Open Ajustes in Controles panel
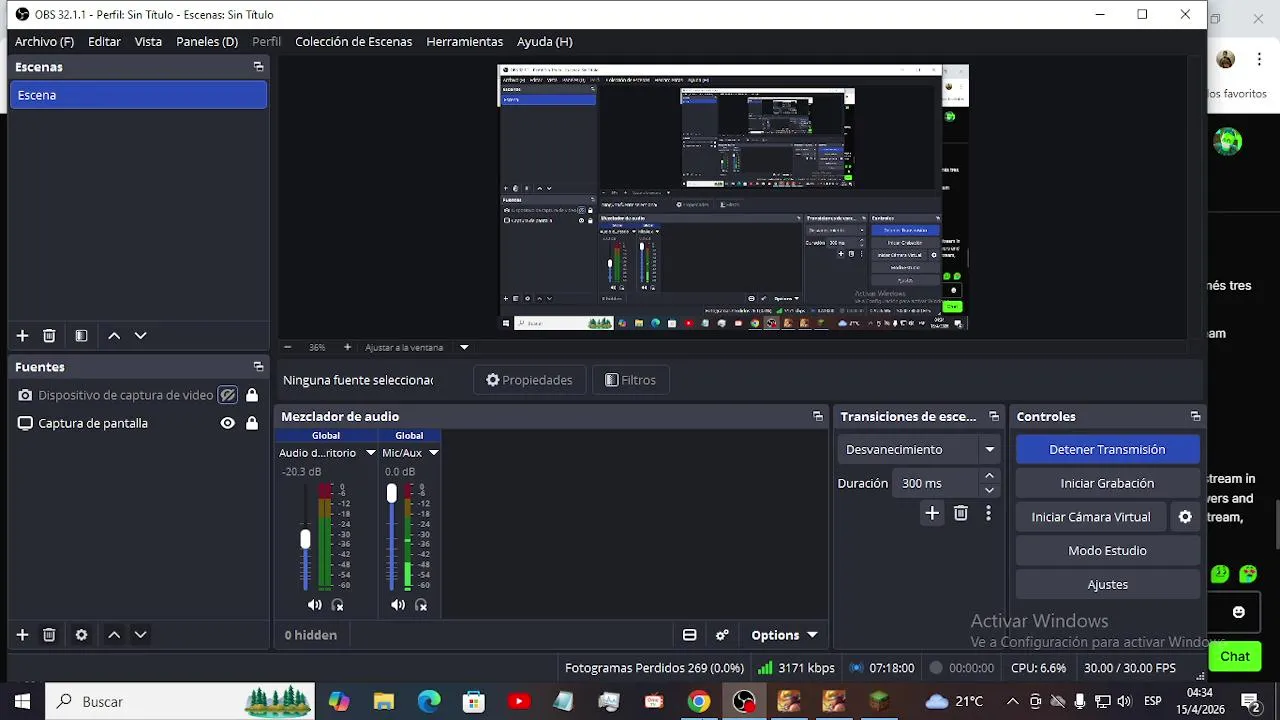 click(1107, 585)
